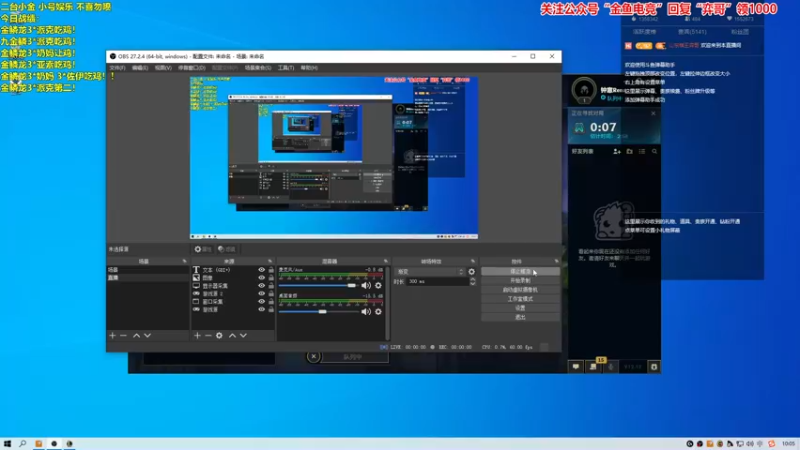Image resolution: width=800 pixels, height=450 pixels.
Task: Open chat icon at League client bottom bar
Action: (x=576, y=366)
